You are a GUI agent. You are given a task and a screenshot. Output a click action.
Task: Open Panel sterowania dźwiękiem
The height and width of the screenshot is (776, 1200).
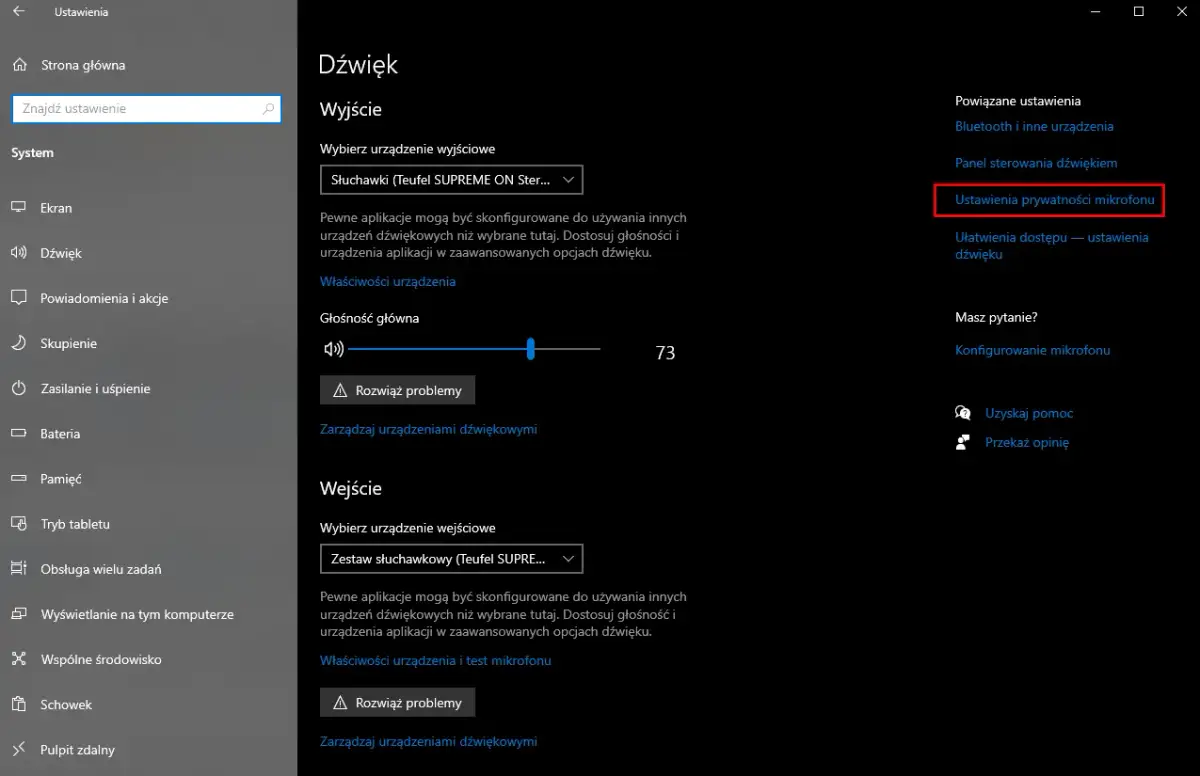1034,162
